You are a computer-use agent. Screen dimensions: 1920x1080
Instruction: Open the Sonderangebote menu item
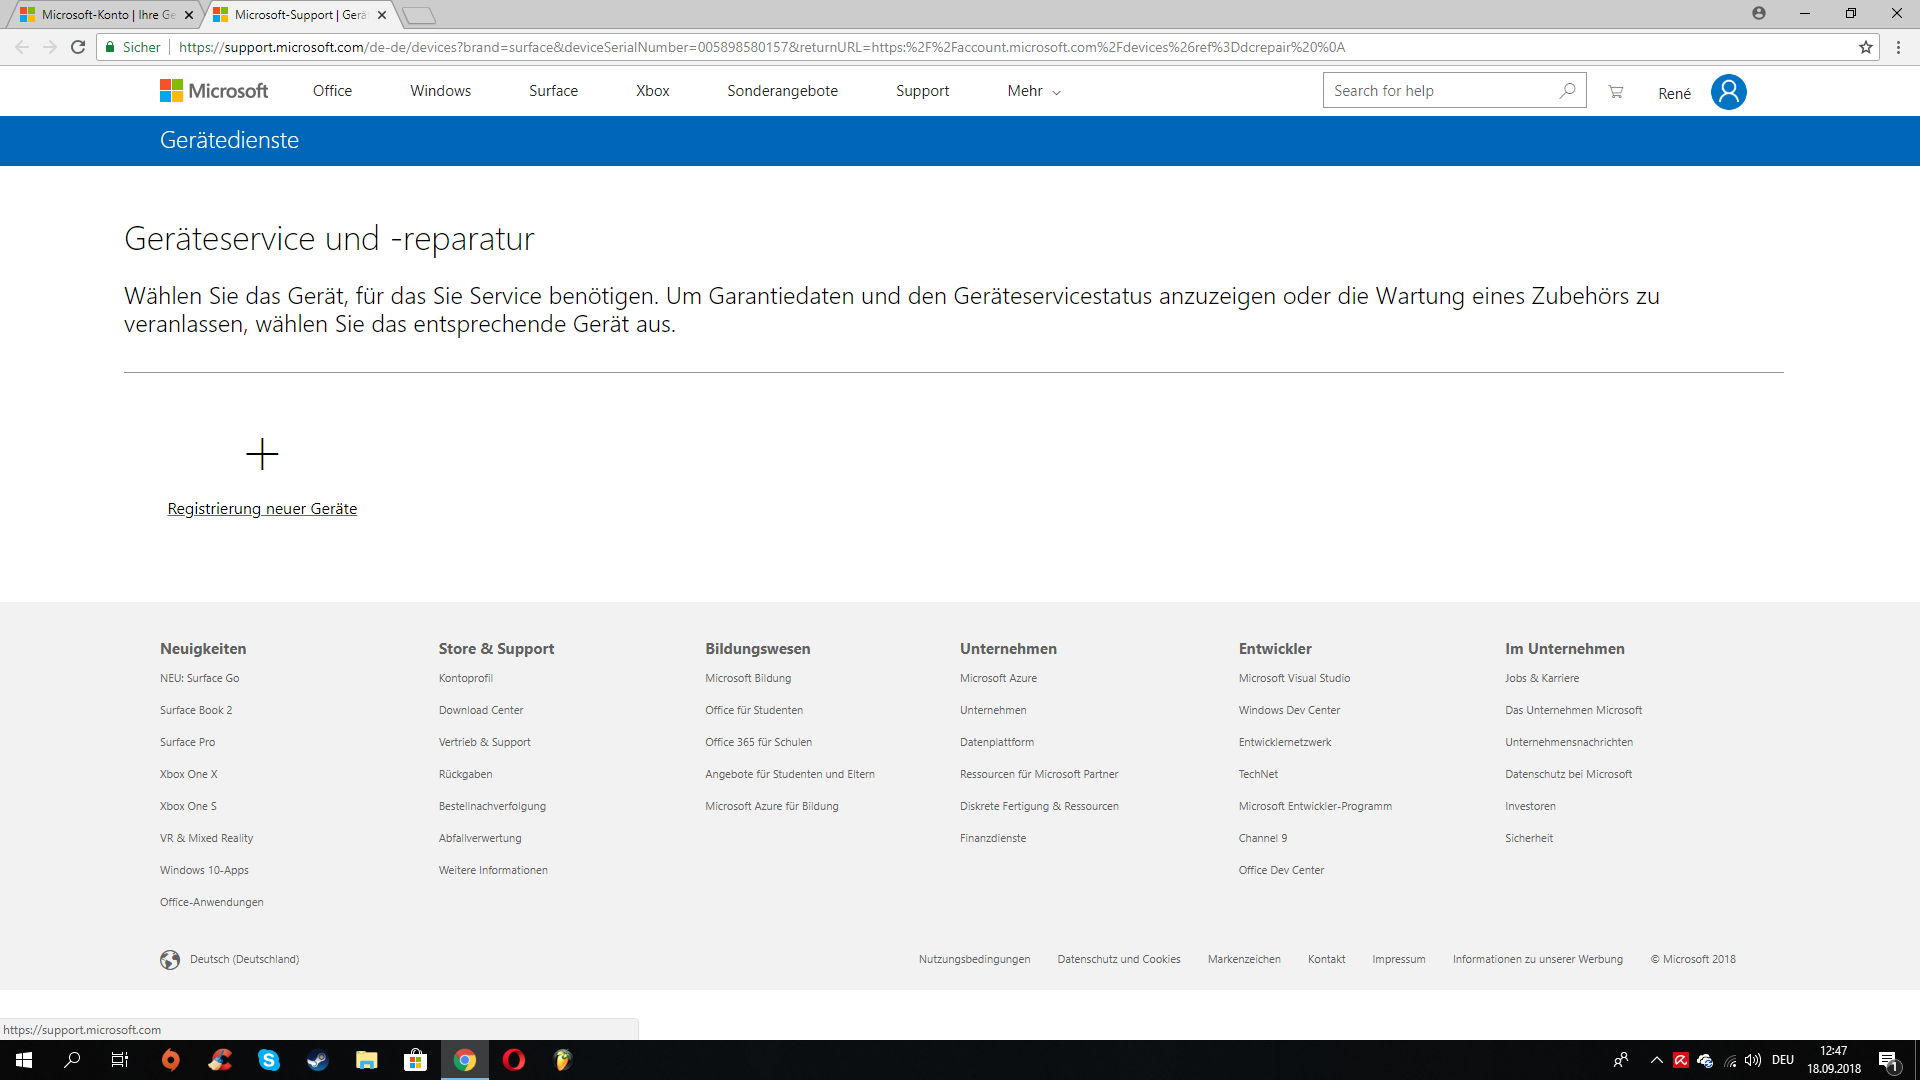click(782, 91)
